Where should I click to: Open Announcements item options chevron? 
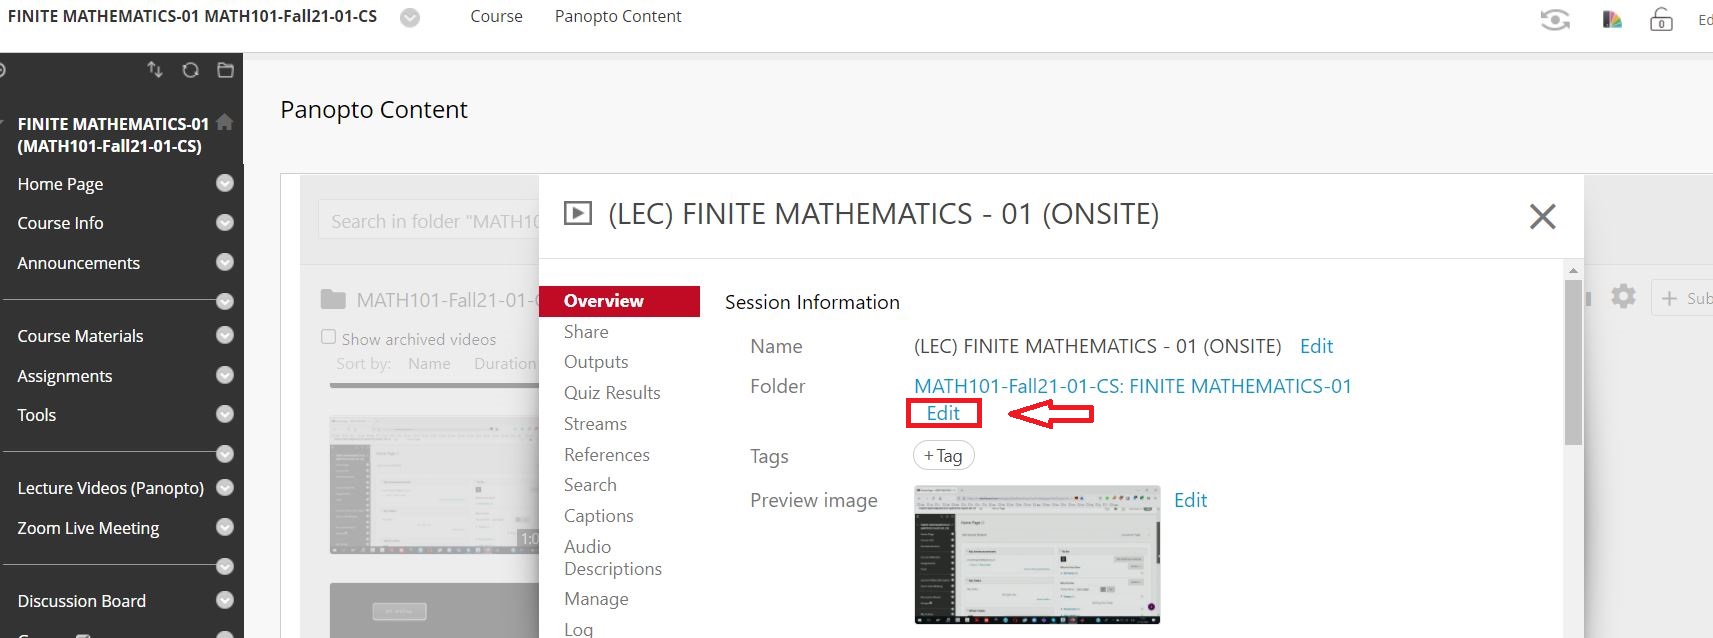click(225, 262)
